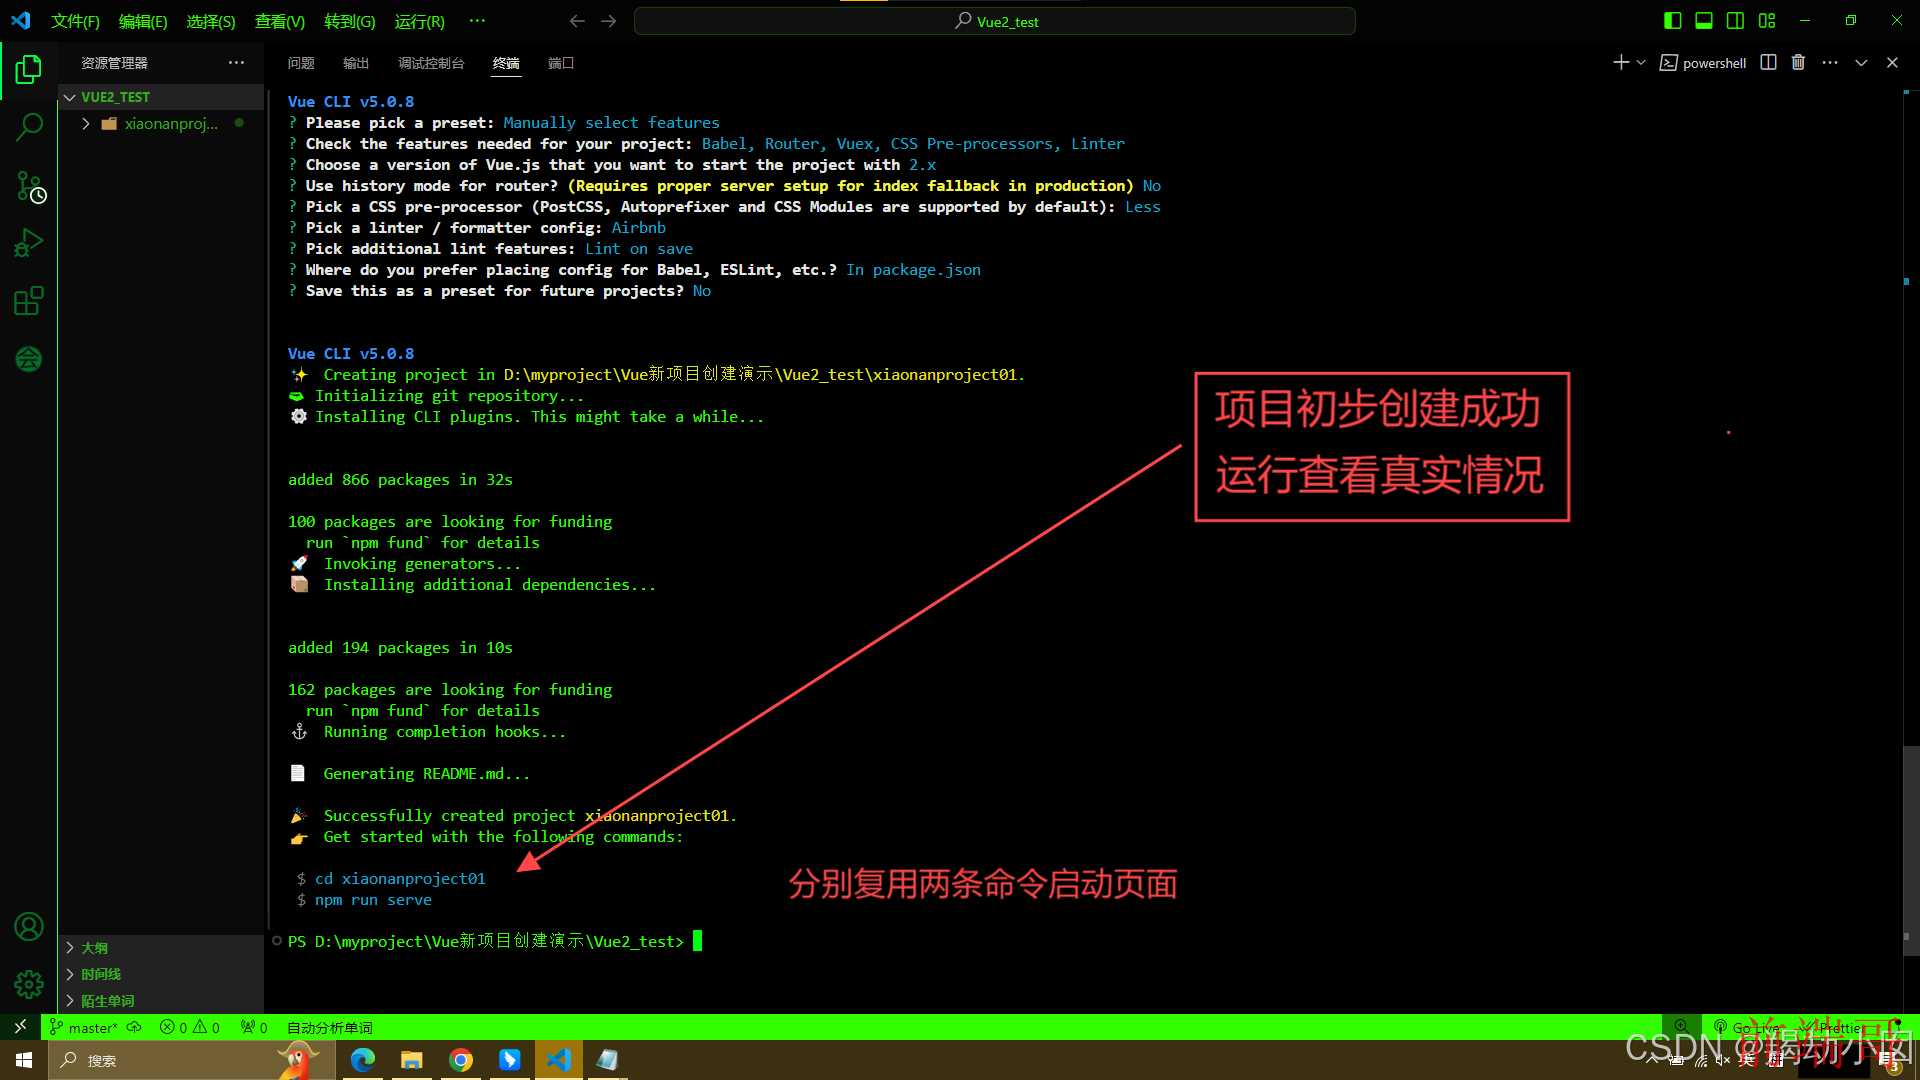This screenshot has height=1080, width=1920.
Task: Open the last extension icon in the activity bar
Action: point(29,359)
